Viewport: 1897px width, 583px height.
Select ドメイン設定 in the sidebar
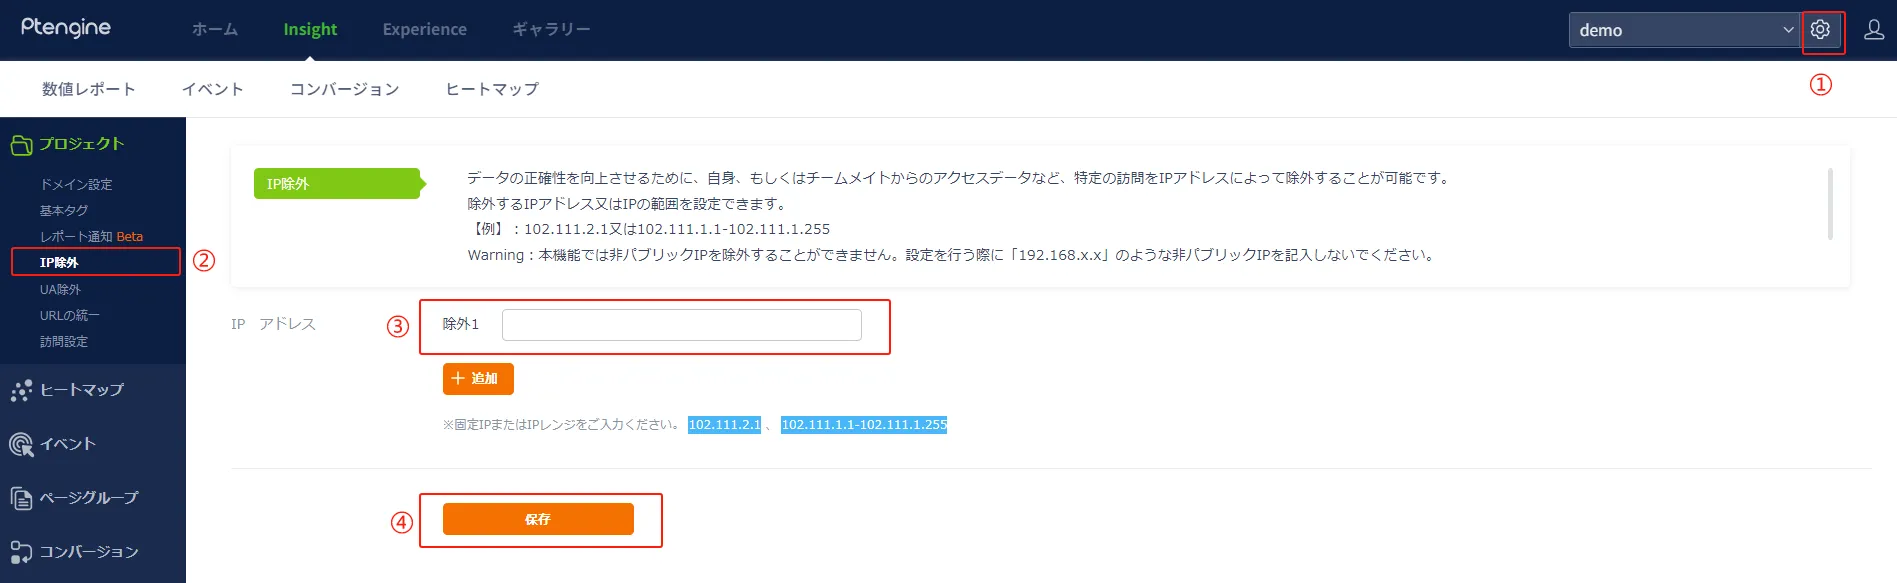76,184
